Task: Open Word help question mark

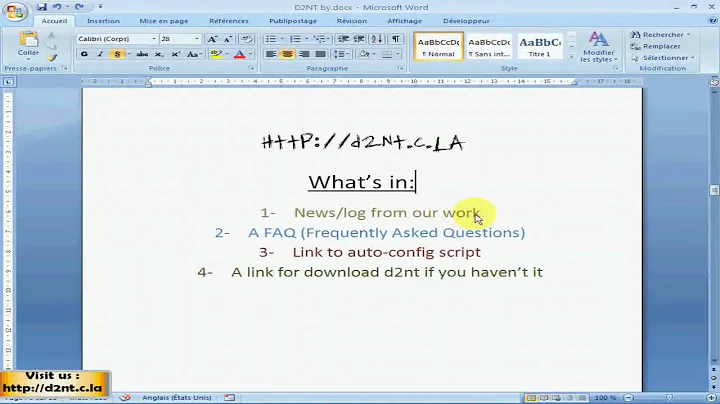Action: tap(712, 21)
